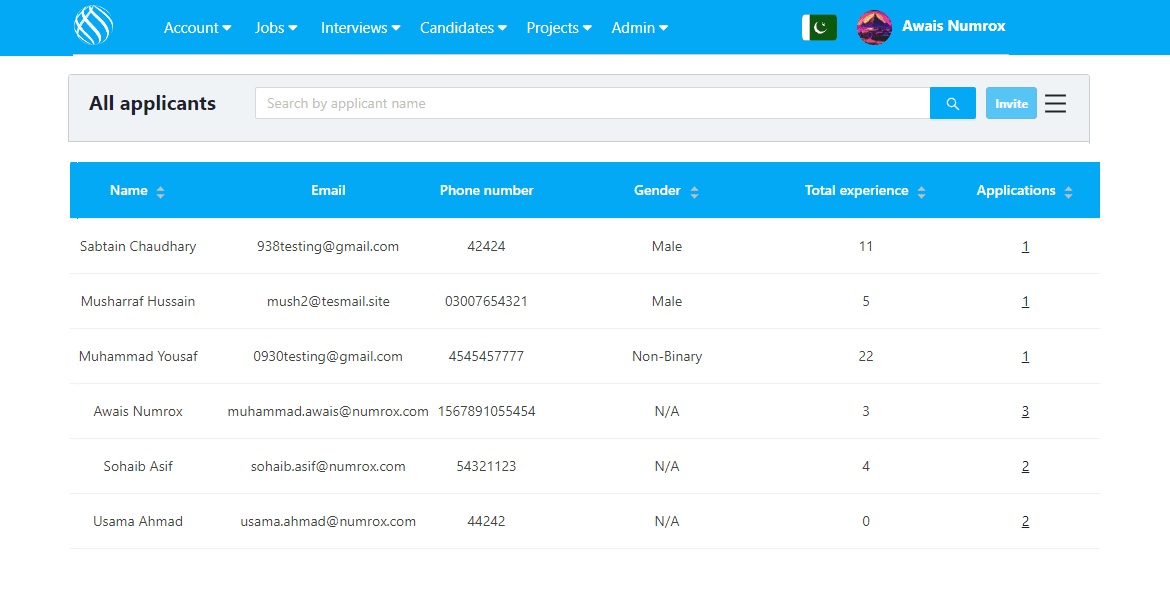
Task: Click the magnifier search button
Action: (952, 104)
